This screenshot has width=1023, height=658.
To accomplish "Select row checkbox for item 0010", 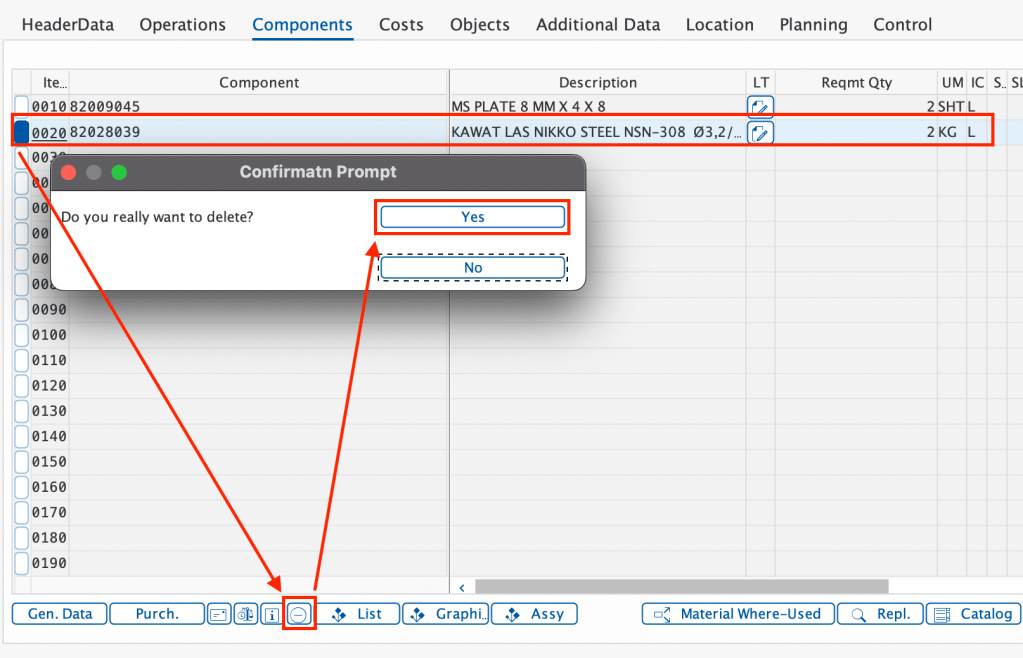I will pos(22,106).
